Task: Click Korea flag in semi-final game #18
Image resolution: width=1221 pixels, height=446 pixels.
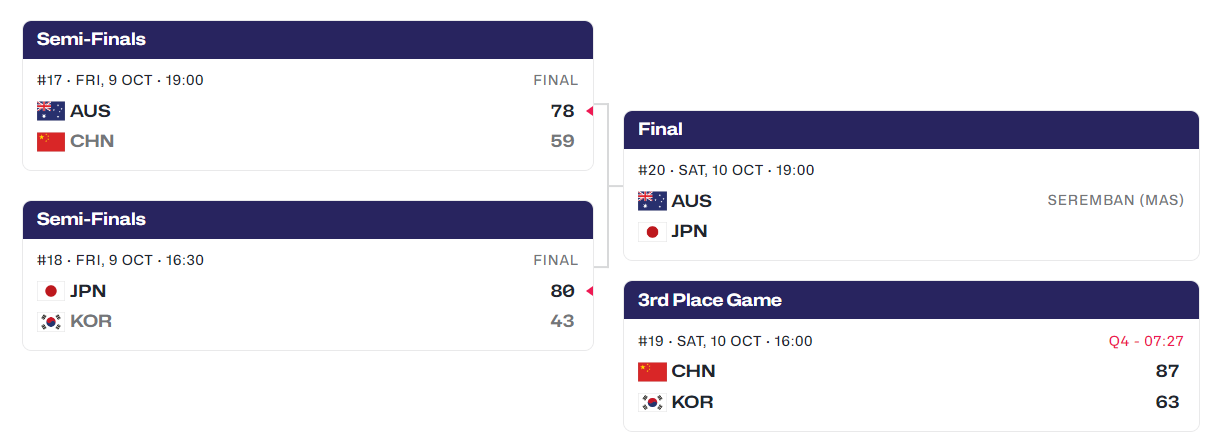Action: 51,321
